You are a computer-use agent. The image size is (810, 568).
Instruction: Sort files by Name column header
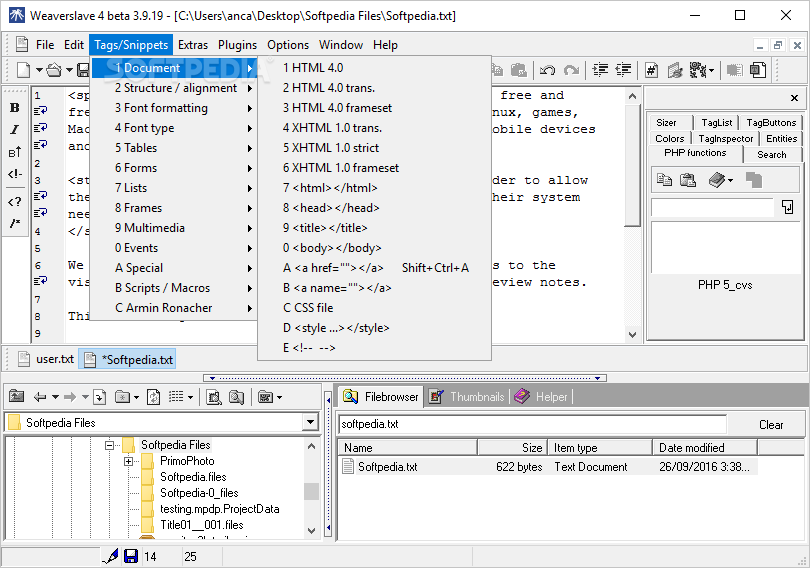tap(407, 448)
